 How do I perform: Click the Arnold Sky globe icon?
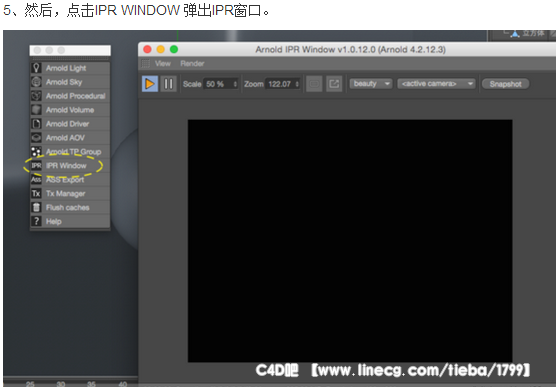[36, 82]
